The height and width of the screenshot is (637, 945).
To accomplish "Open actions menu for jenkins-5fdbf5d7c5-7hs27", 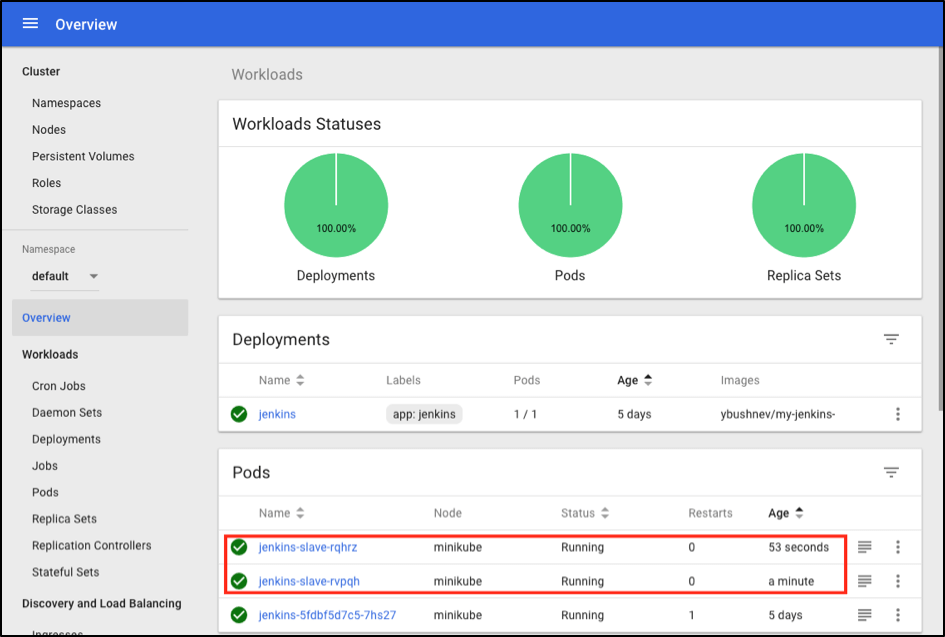I will point(897,615).
